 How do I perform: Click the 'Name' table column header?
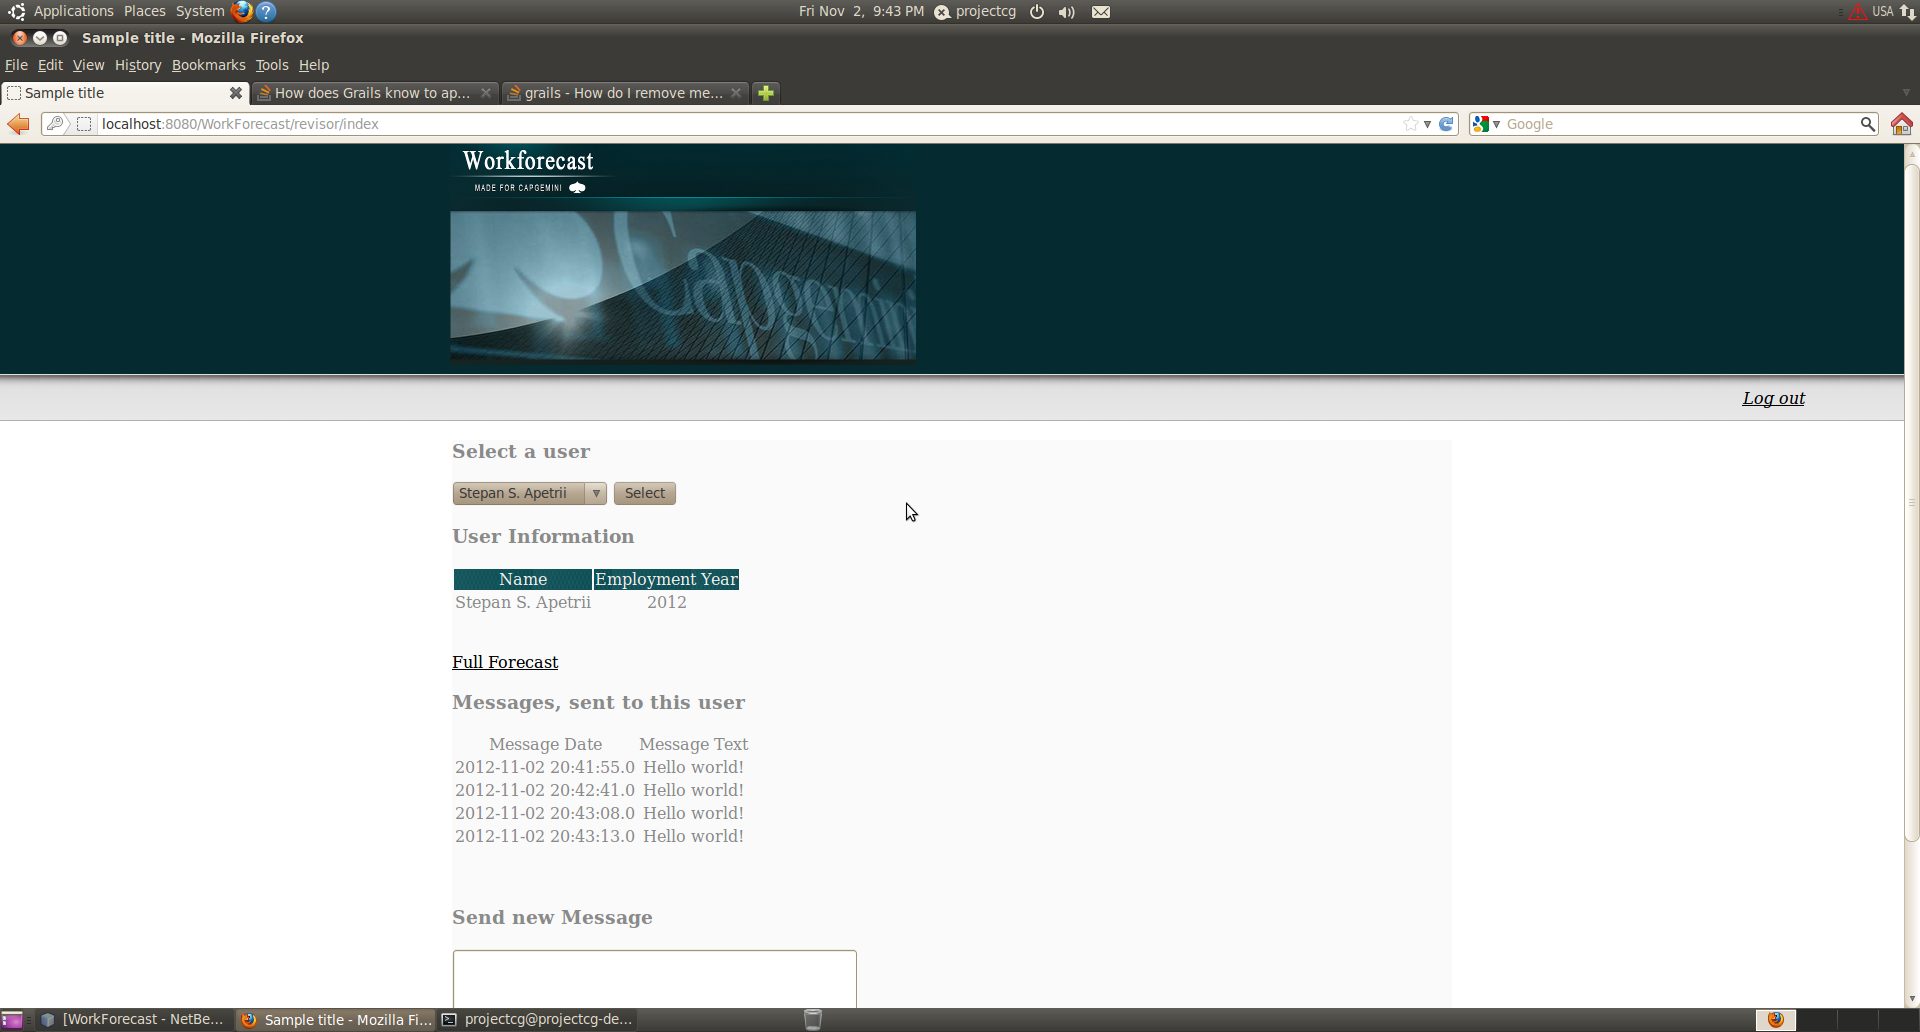click(x=523, y=579)
